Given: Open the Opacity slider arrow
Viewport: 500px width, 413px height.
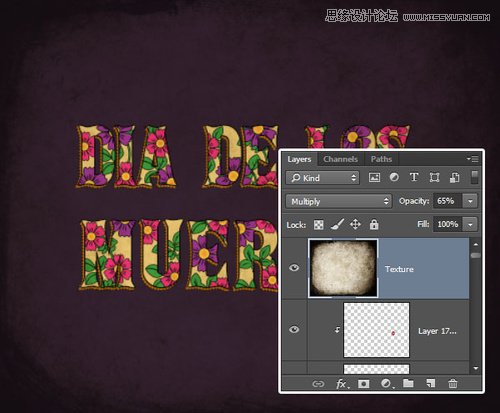Looking at the screenshot, I should [470, 201].
